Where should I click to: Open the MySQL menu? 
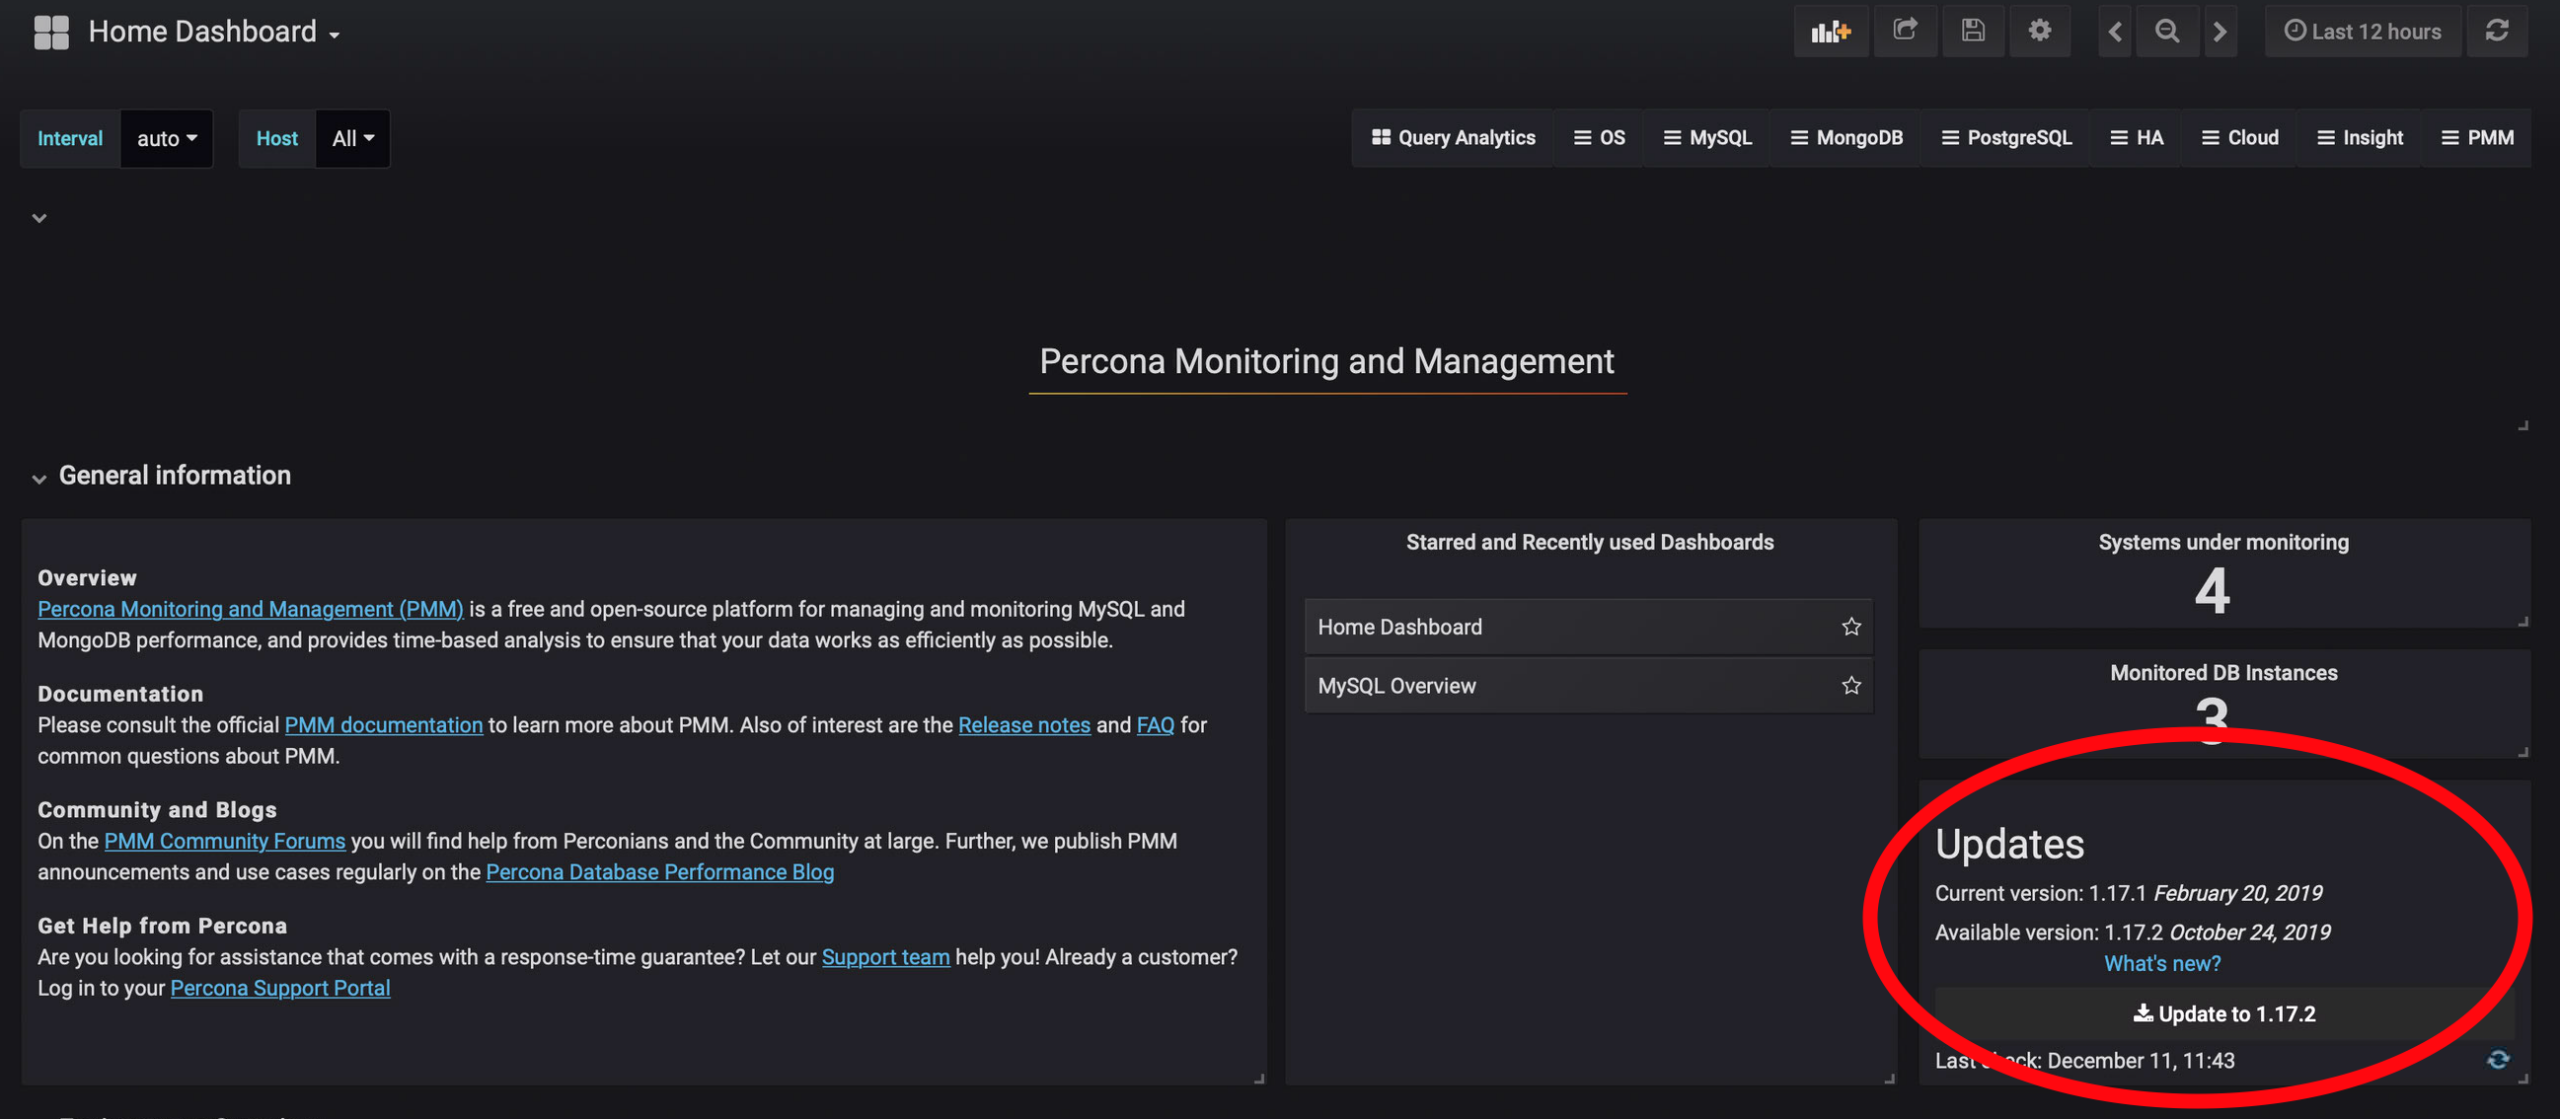click(1707, 138)
